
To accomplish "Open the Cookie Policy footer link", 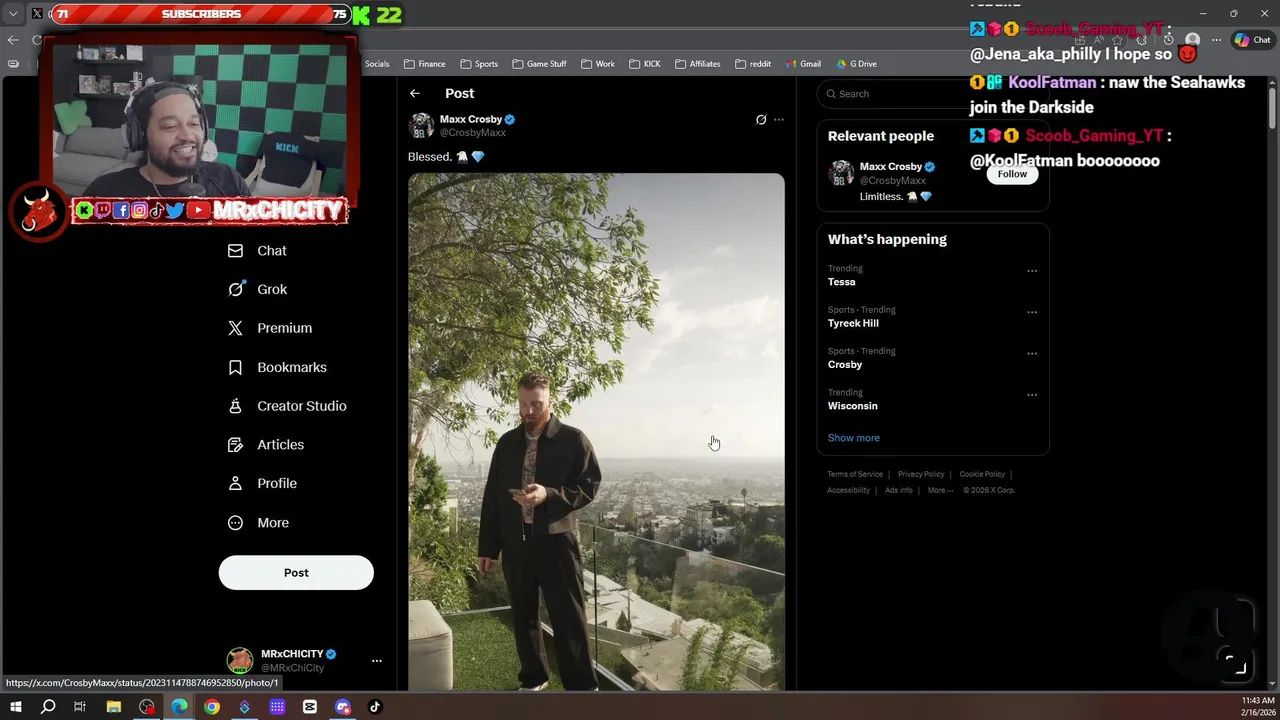I will click(x=982, y=474).
